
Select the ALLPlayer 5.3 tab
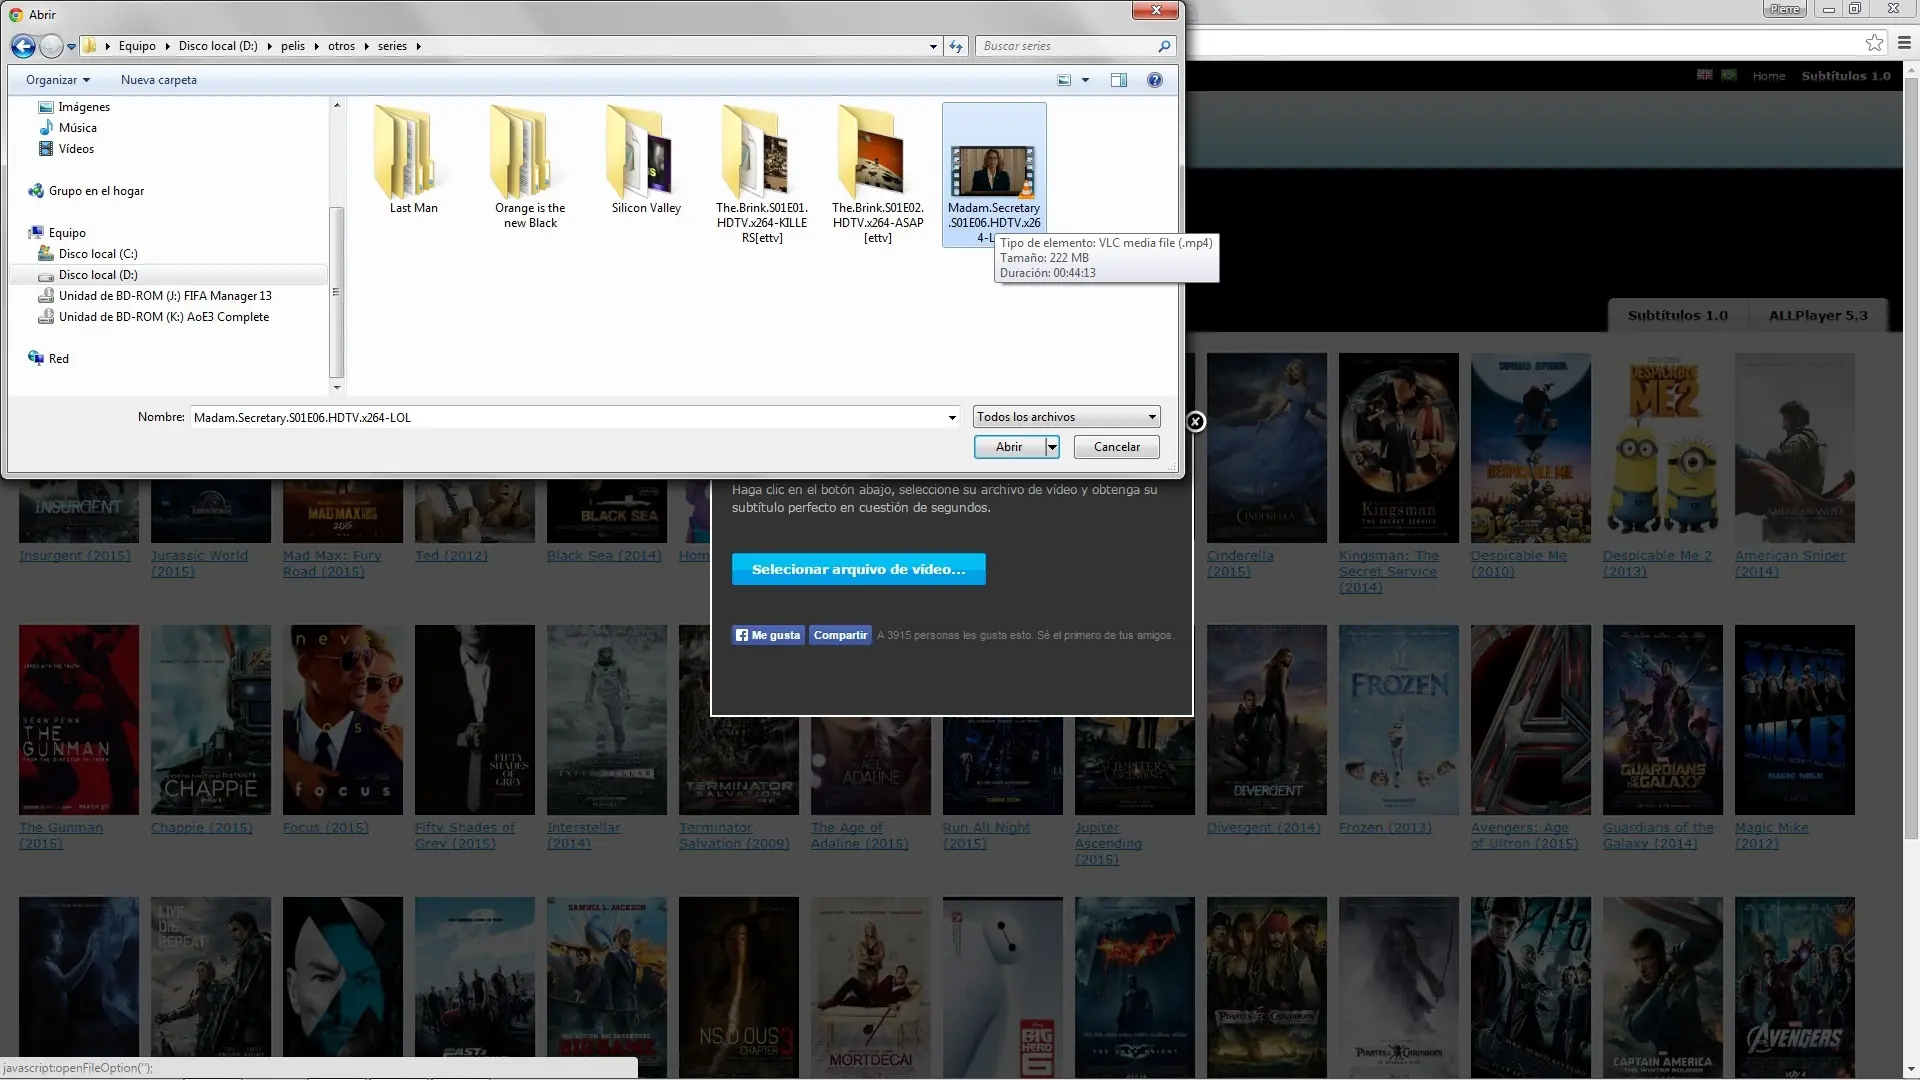(x=1818, y=315)
